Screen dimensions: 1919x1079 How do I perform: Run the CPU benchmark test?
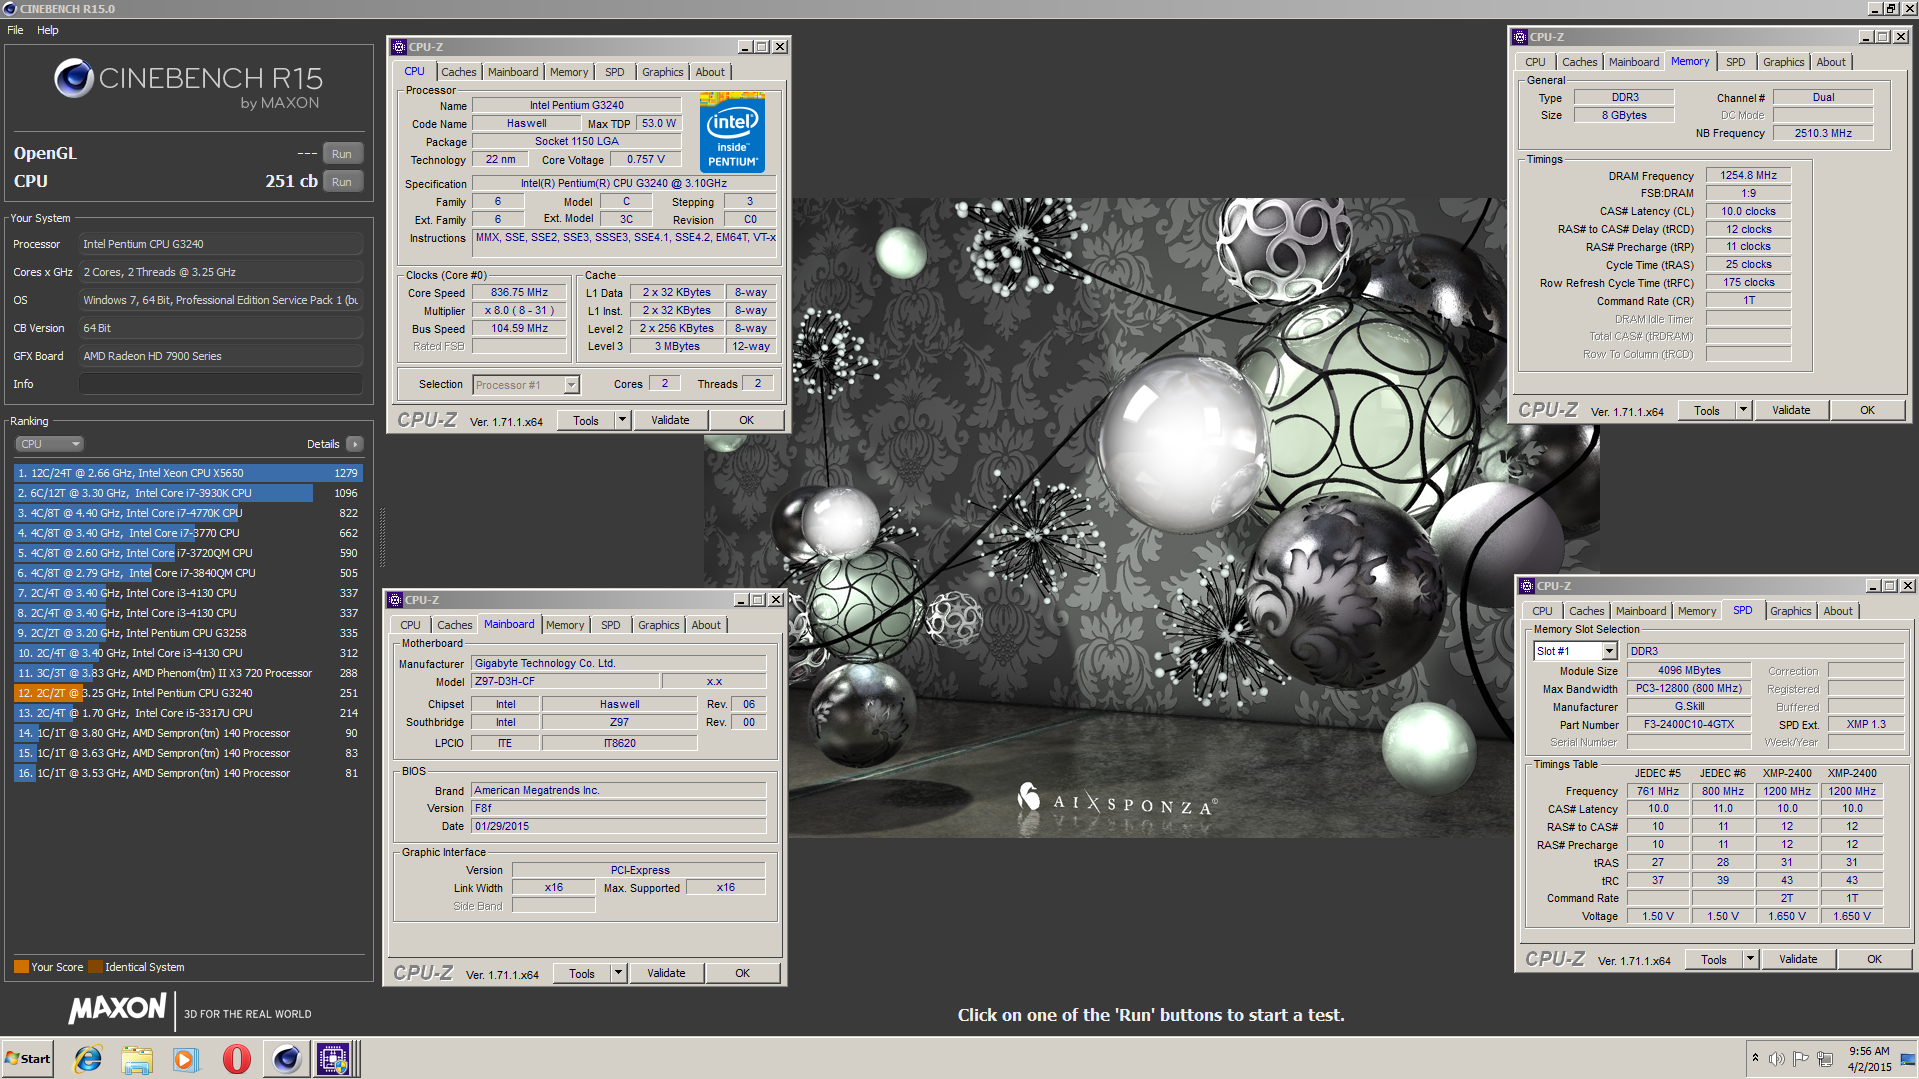tap(342, 182)
